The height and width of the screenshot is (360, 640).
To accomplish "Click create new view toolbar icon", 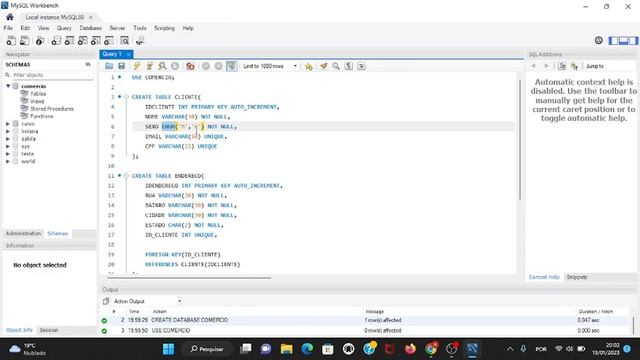I will pos(82,40).
